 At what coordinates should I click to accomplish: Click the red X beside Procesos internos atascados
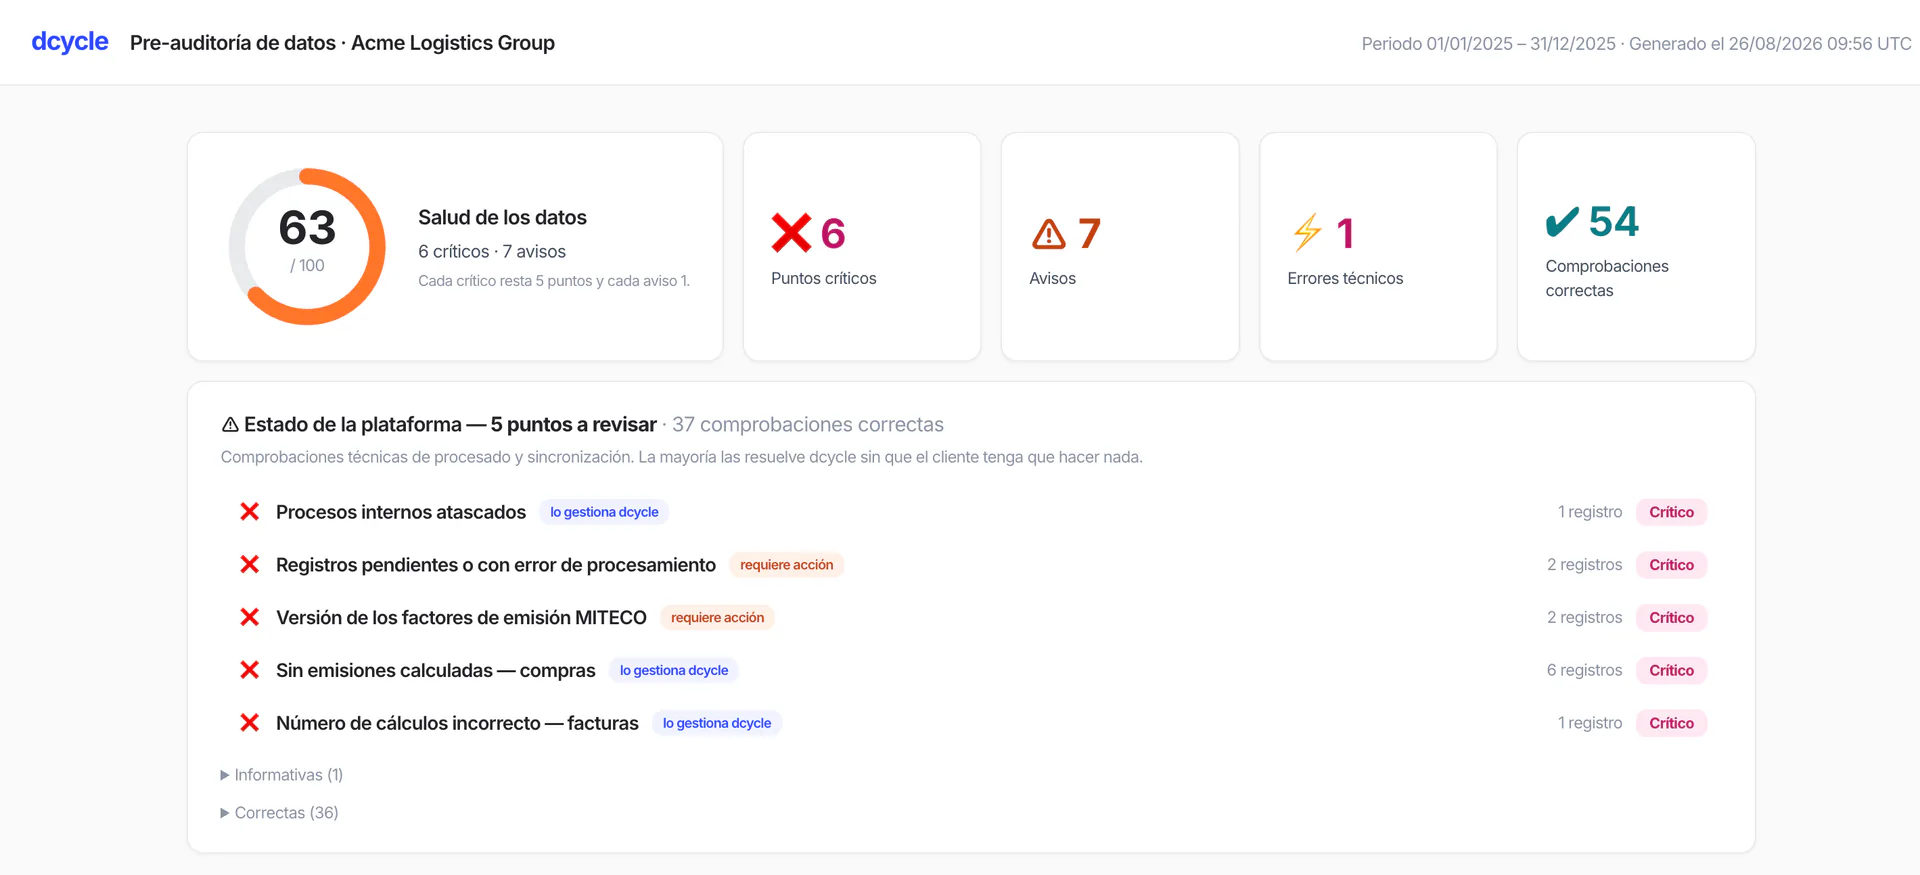250,512
